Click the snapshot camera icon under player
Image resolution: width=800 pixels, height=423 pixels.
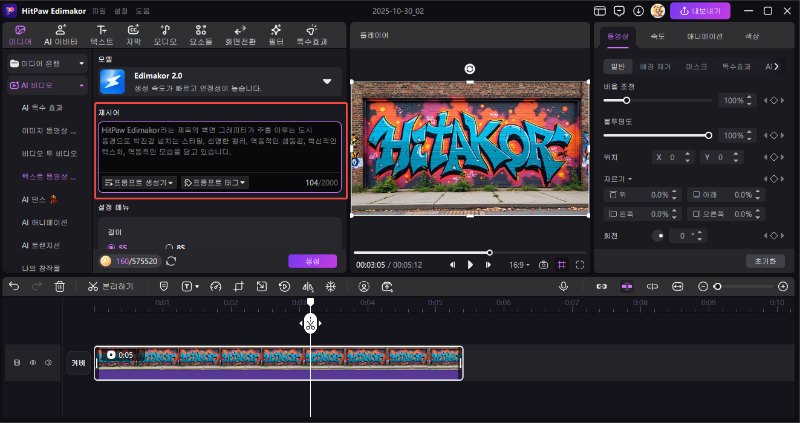tap(544, 265)
